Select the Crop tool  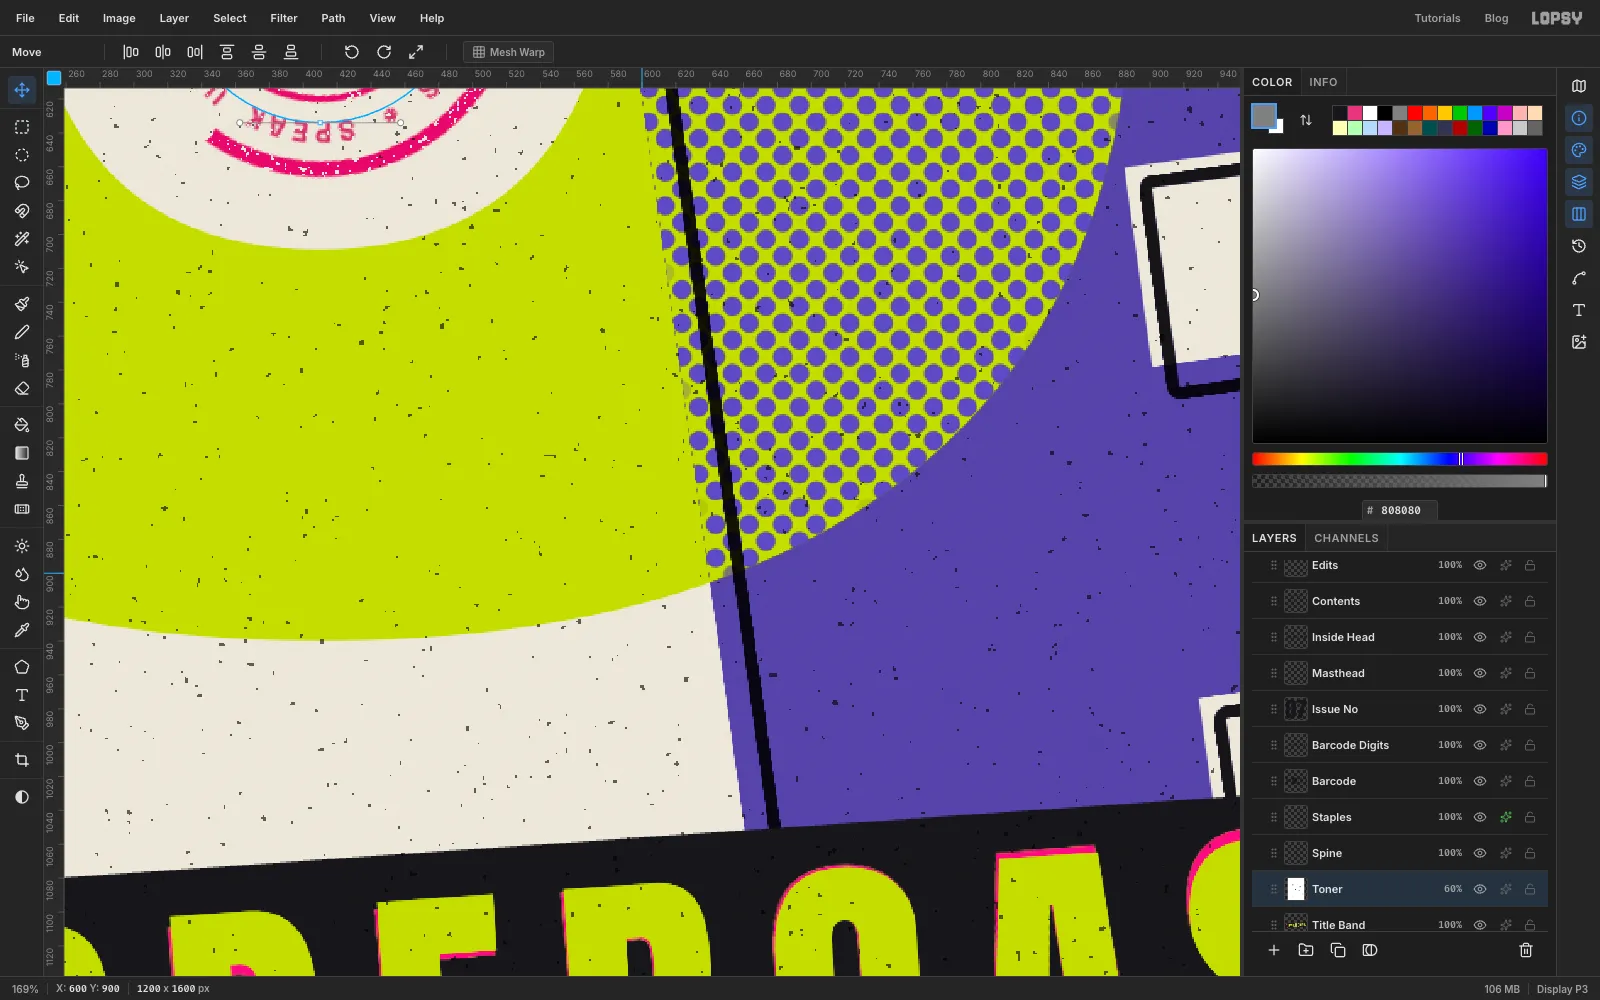click(x=22, y=760)
